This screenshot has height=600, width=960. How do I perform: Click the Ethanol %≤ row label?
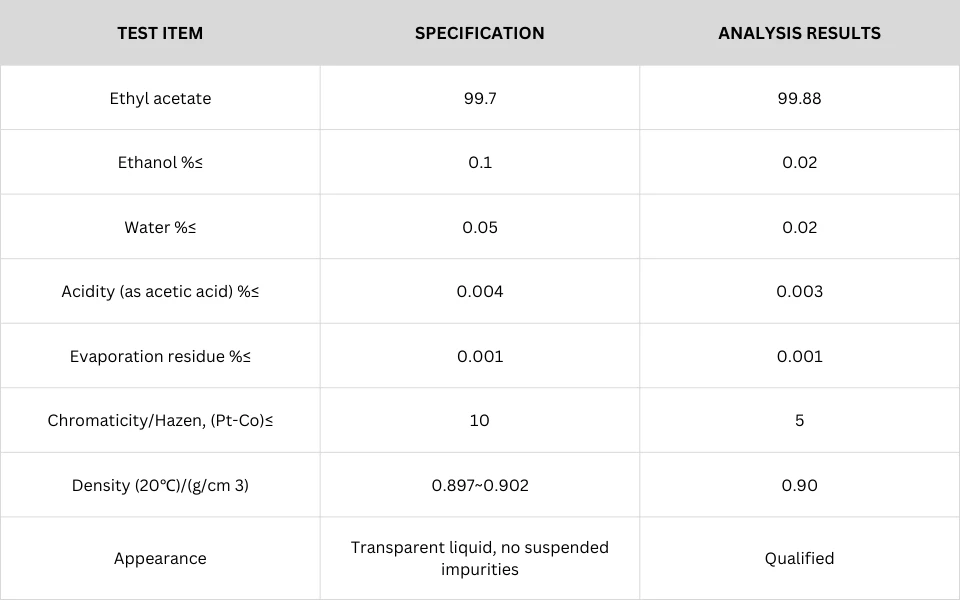tap(160, 162)
